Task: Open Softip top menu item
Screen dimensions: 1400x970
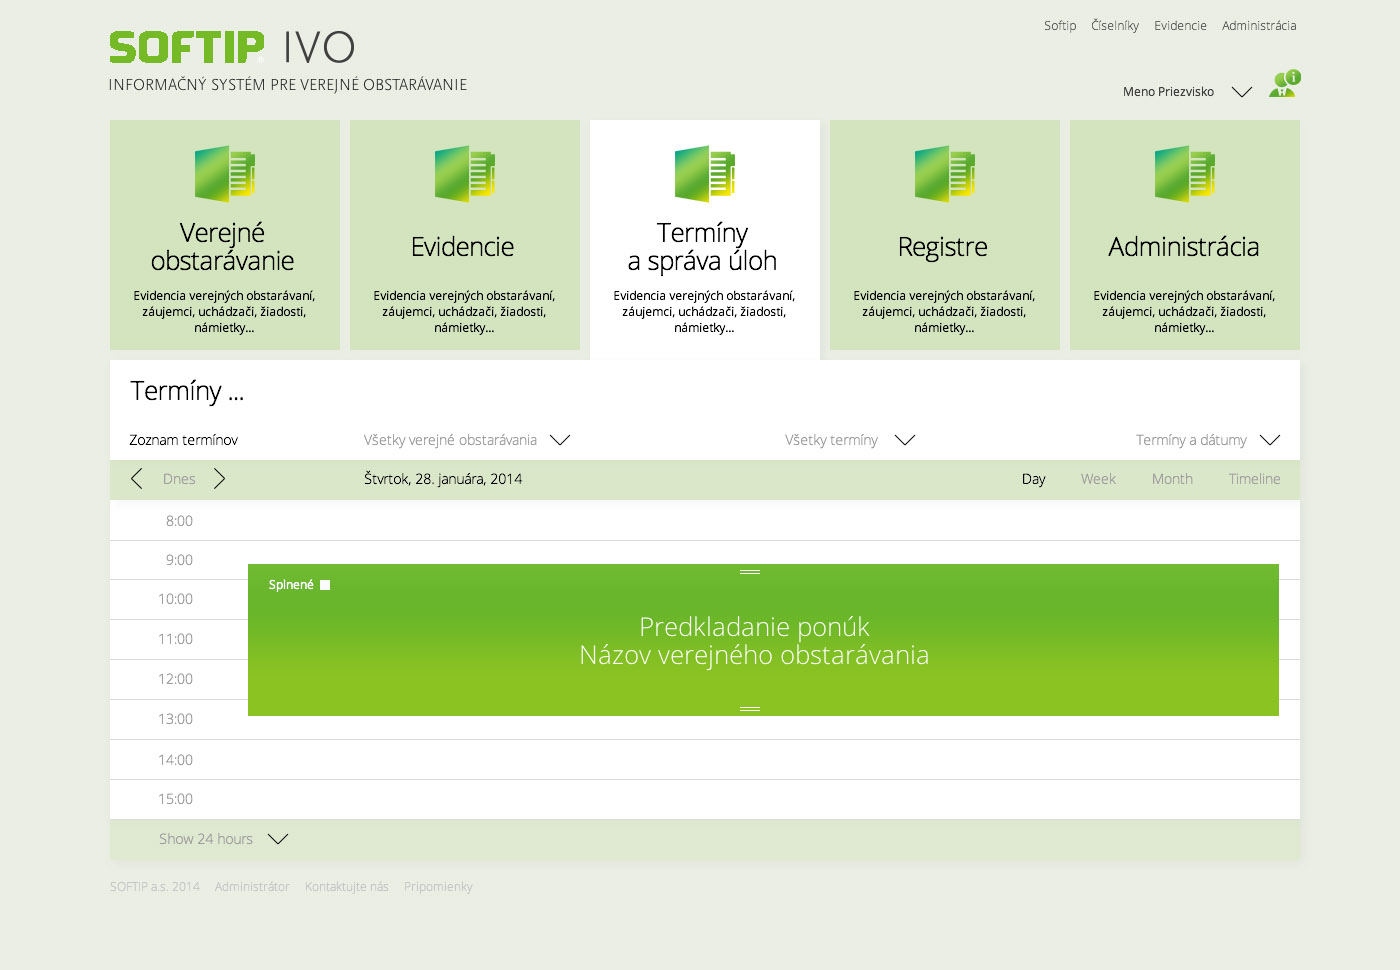Action: (x=1060, y=26)
